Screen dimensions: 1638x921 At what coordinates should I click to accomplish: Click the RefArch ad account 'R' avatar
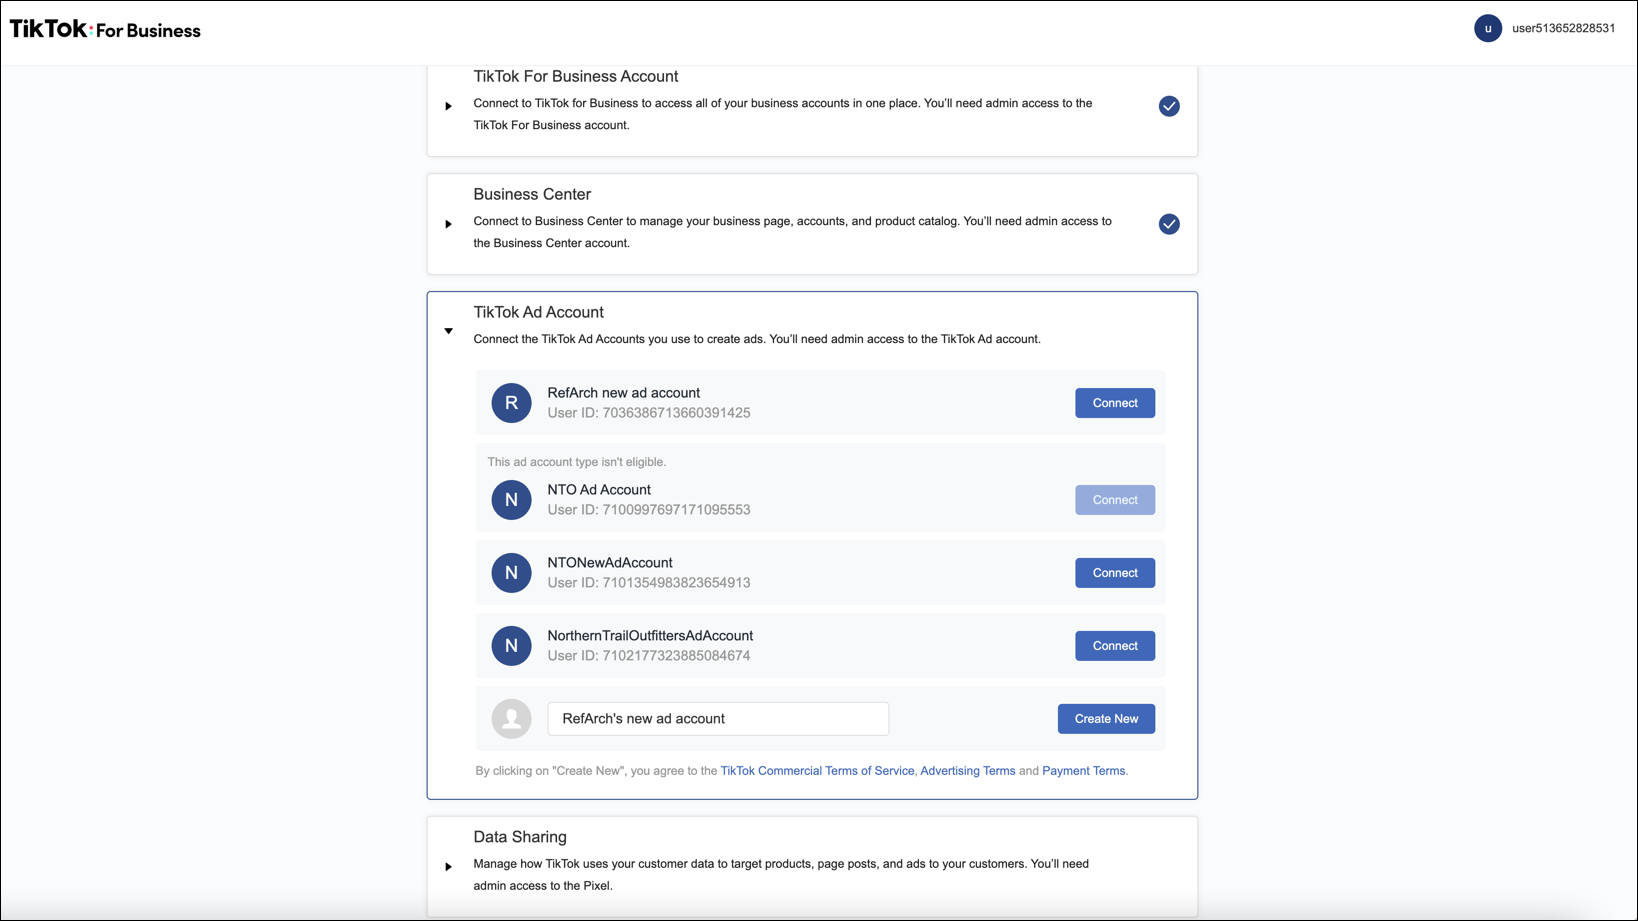point(511,402)
